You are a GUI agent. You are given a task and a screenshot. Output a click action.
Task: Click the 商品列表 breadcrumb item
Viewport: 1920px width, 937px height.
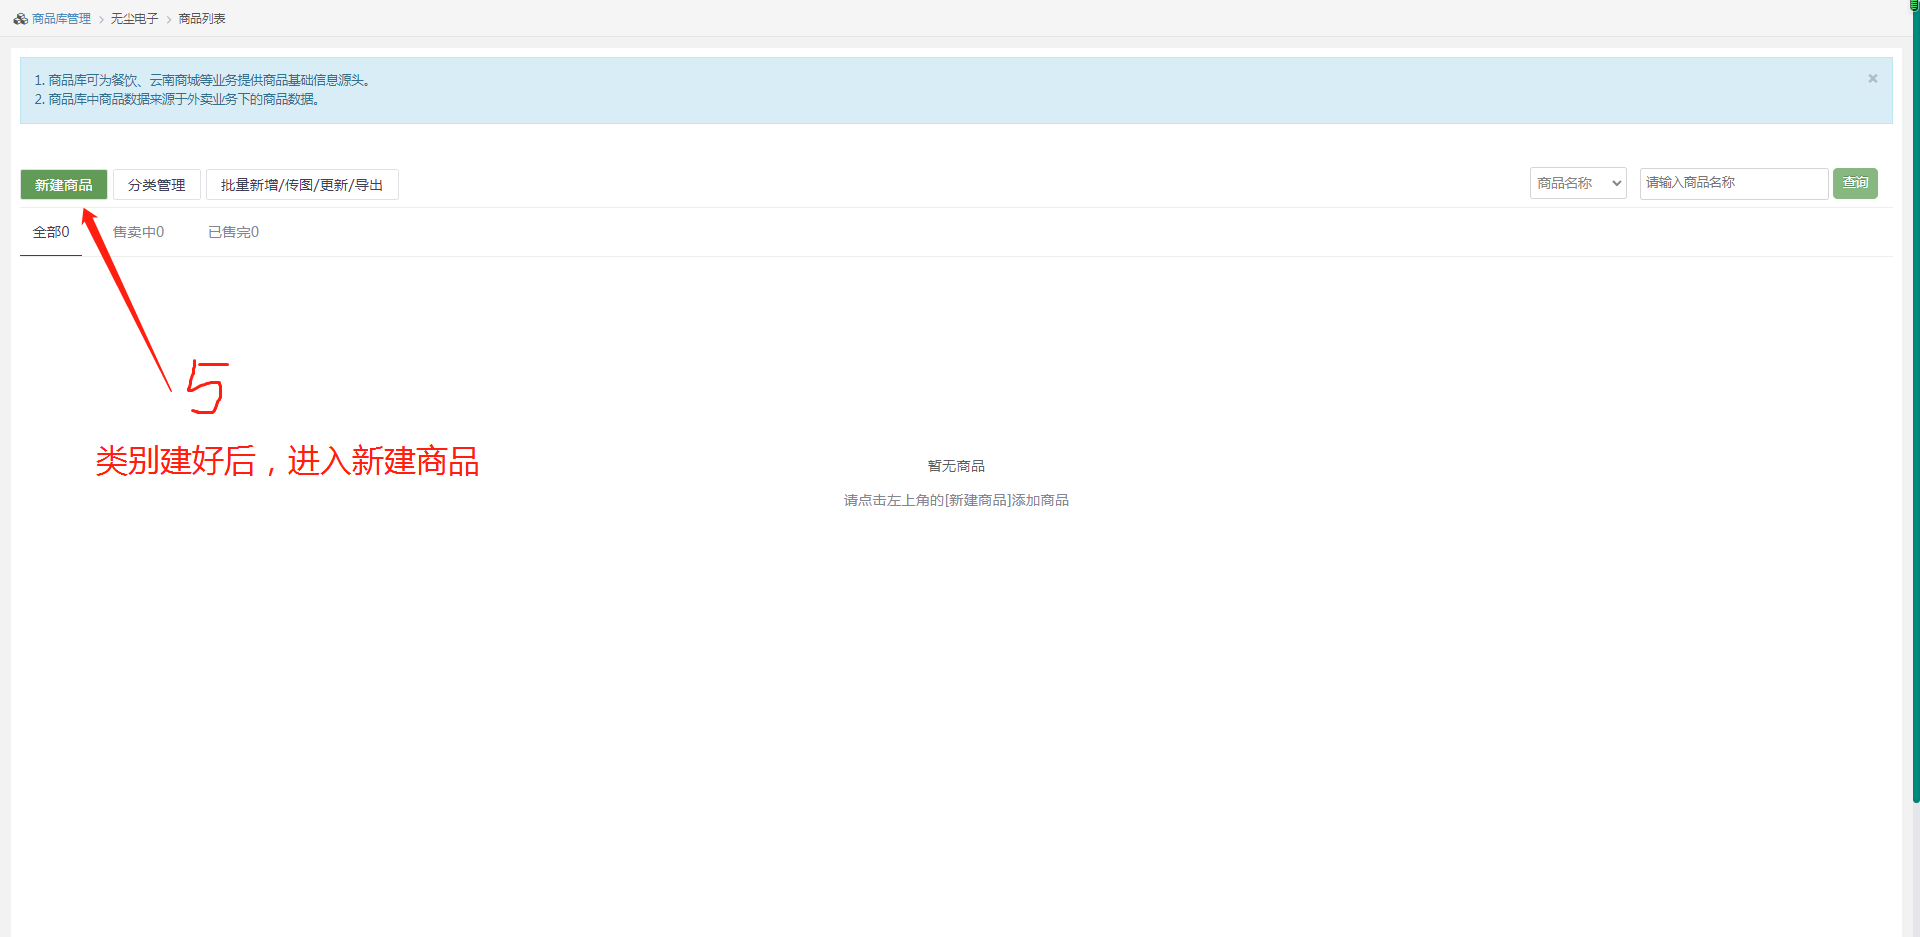click(202, 19)
